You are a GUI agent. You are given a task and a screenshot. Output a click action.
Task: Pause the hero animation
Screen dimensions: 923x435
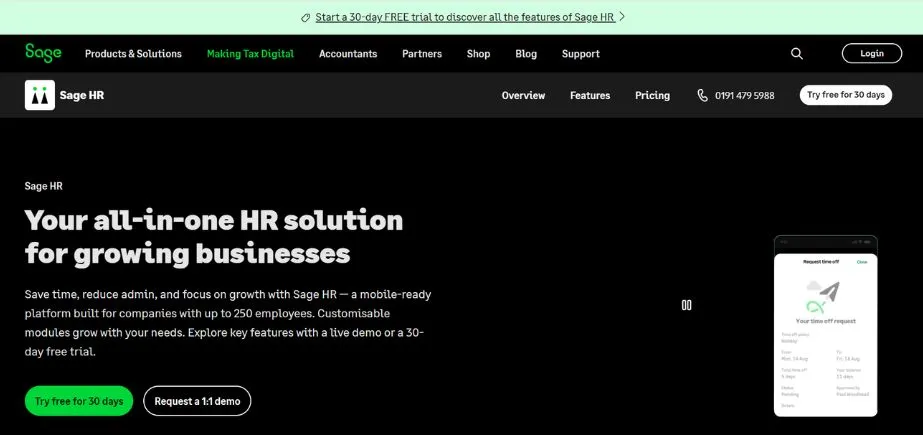pos(686,305)
